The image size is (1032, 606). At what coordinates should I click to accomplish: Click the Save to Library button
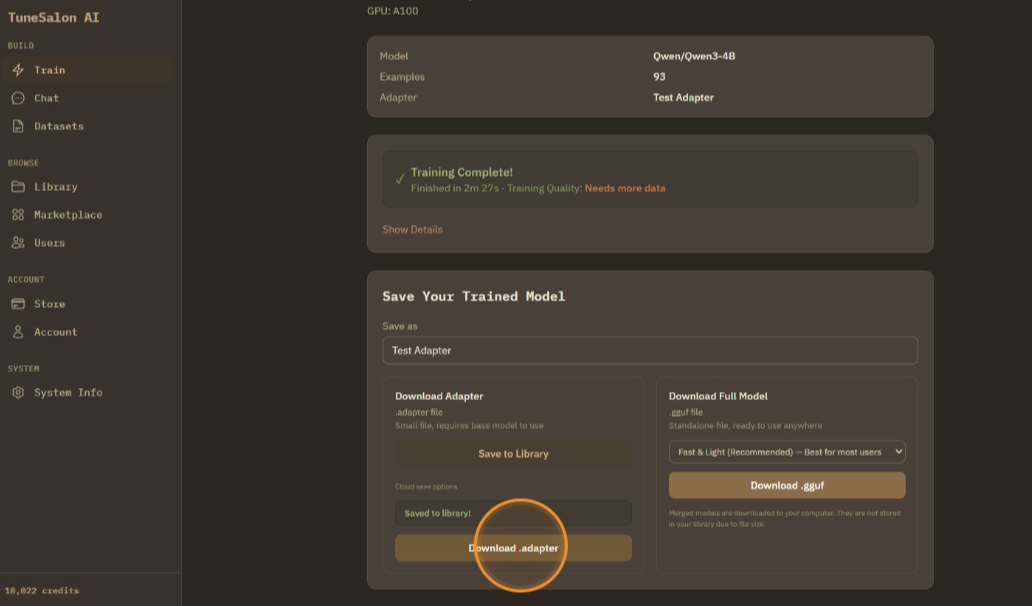tap(513, 454)
